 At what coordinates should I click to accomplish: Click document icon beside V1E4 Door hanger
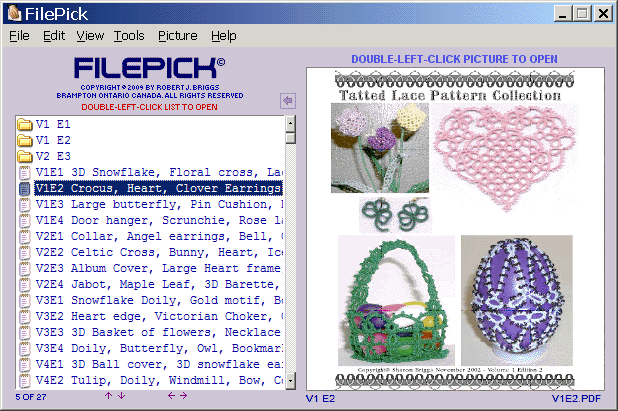24,221
